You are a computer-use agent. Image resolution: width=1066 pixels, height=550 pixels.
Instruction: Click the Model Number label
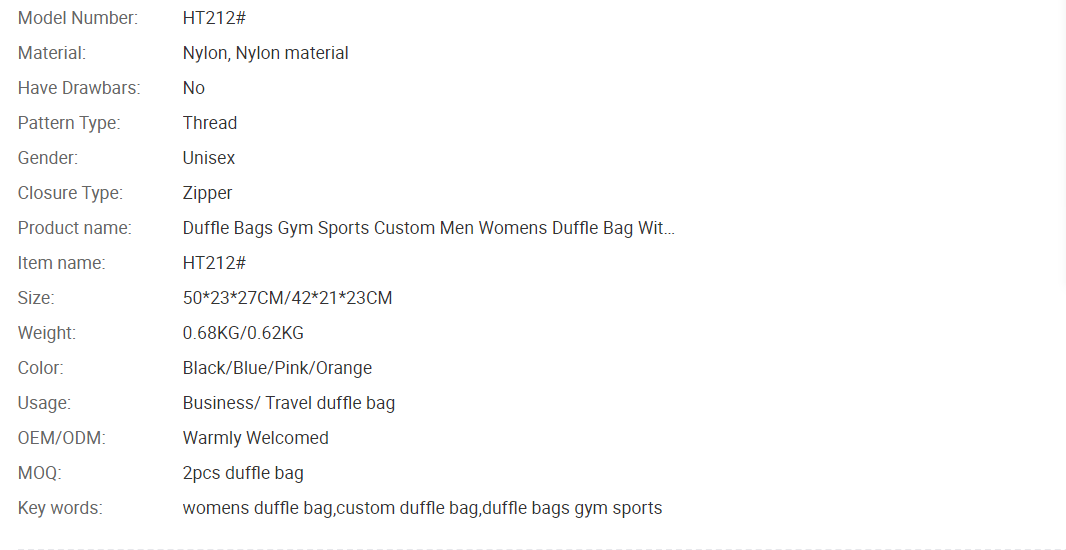pos(78,18)
